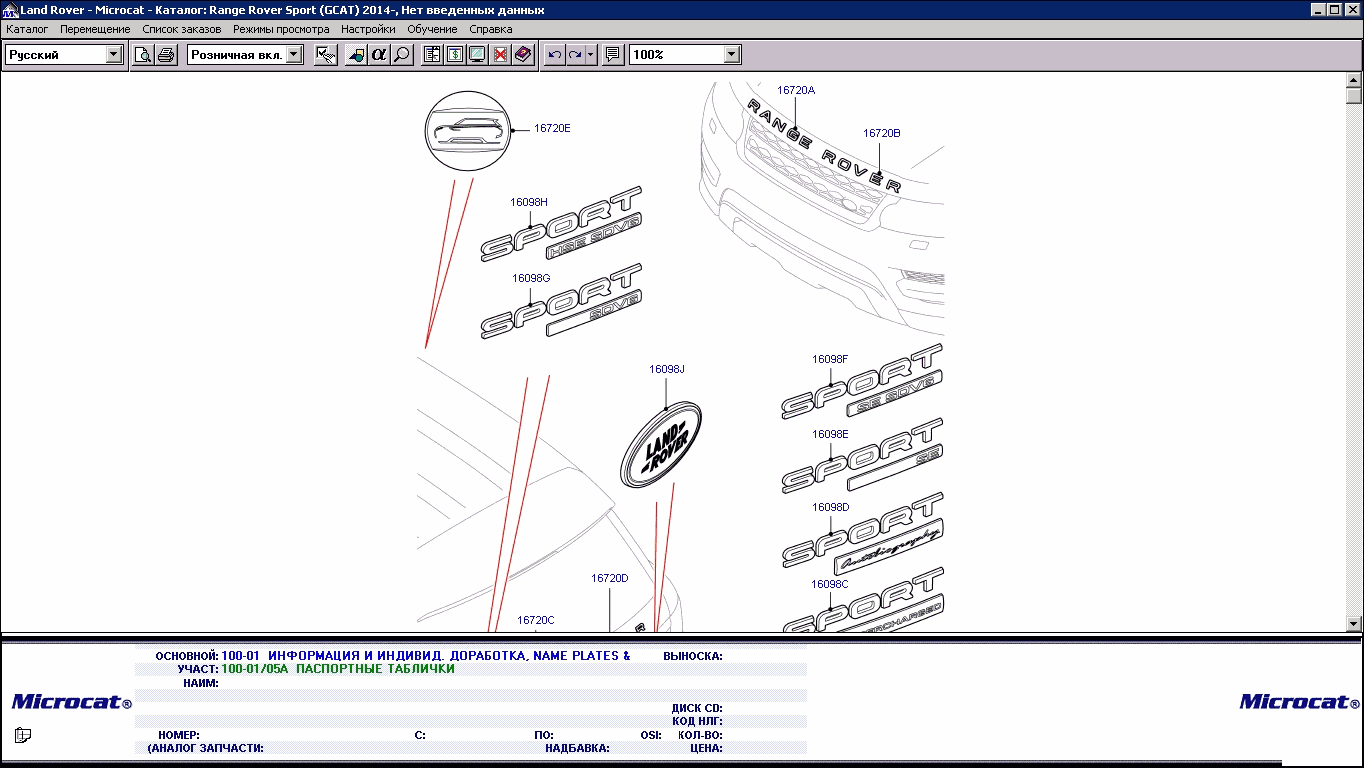Expand the Розничная вкл. price dropdown

[294, 55]
